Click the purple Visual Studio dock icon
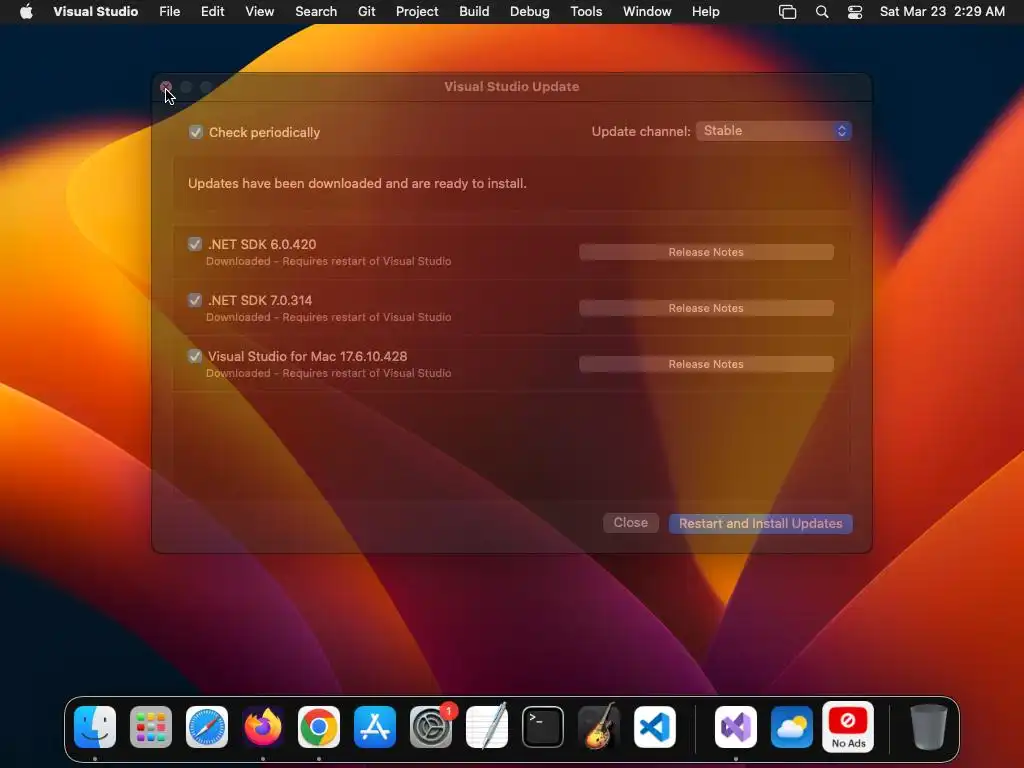Viewport: 1024px width, 768px height. tap(736, 726)
